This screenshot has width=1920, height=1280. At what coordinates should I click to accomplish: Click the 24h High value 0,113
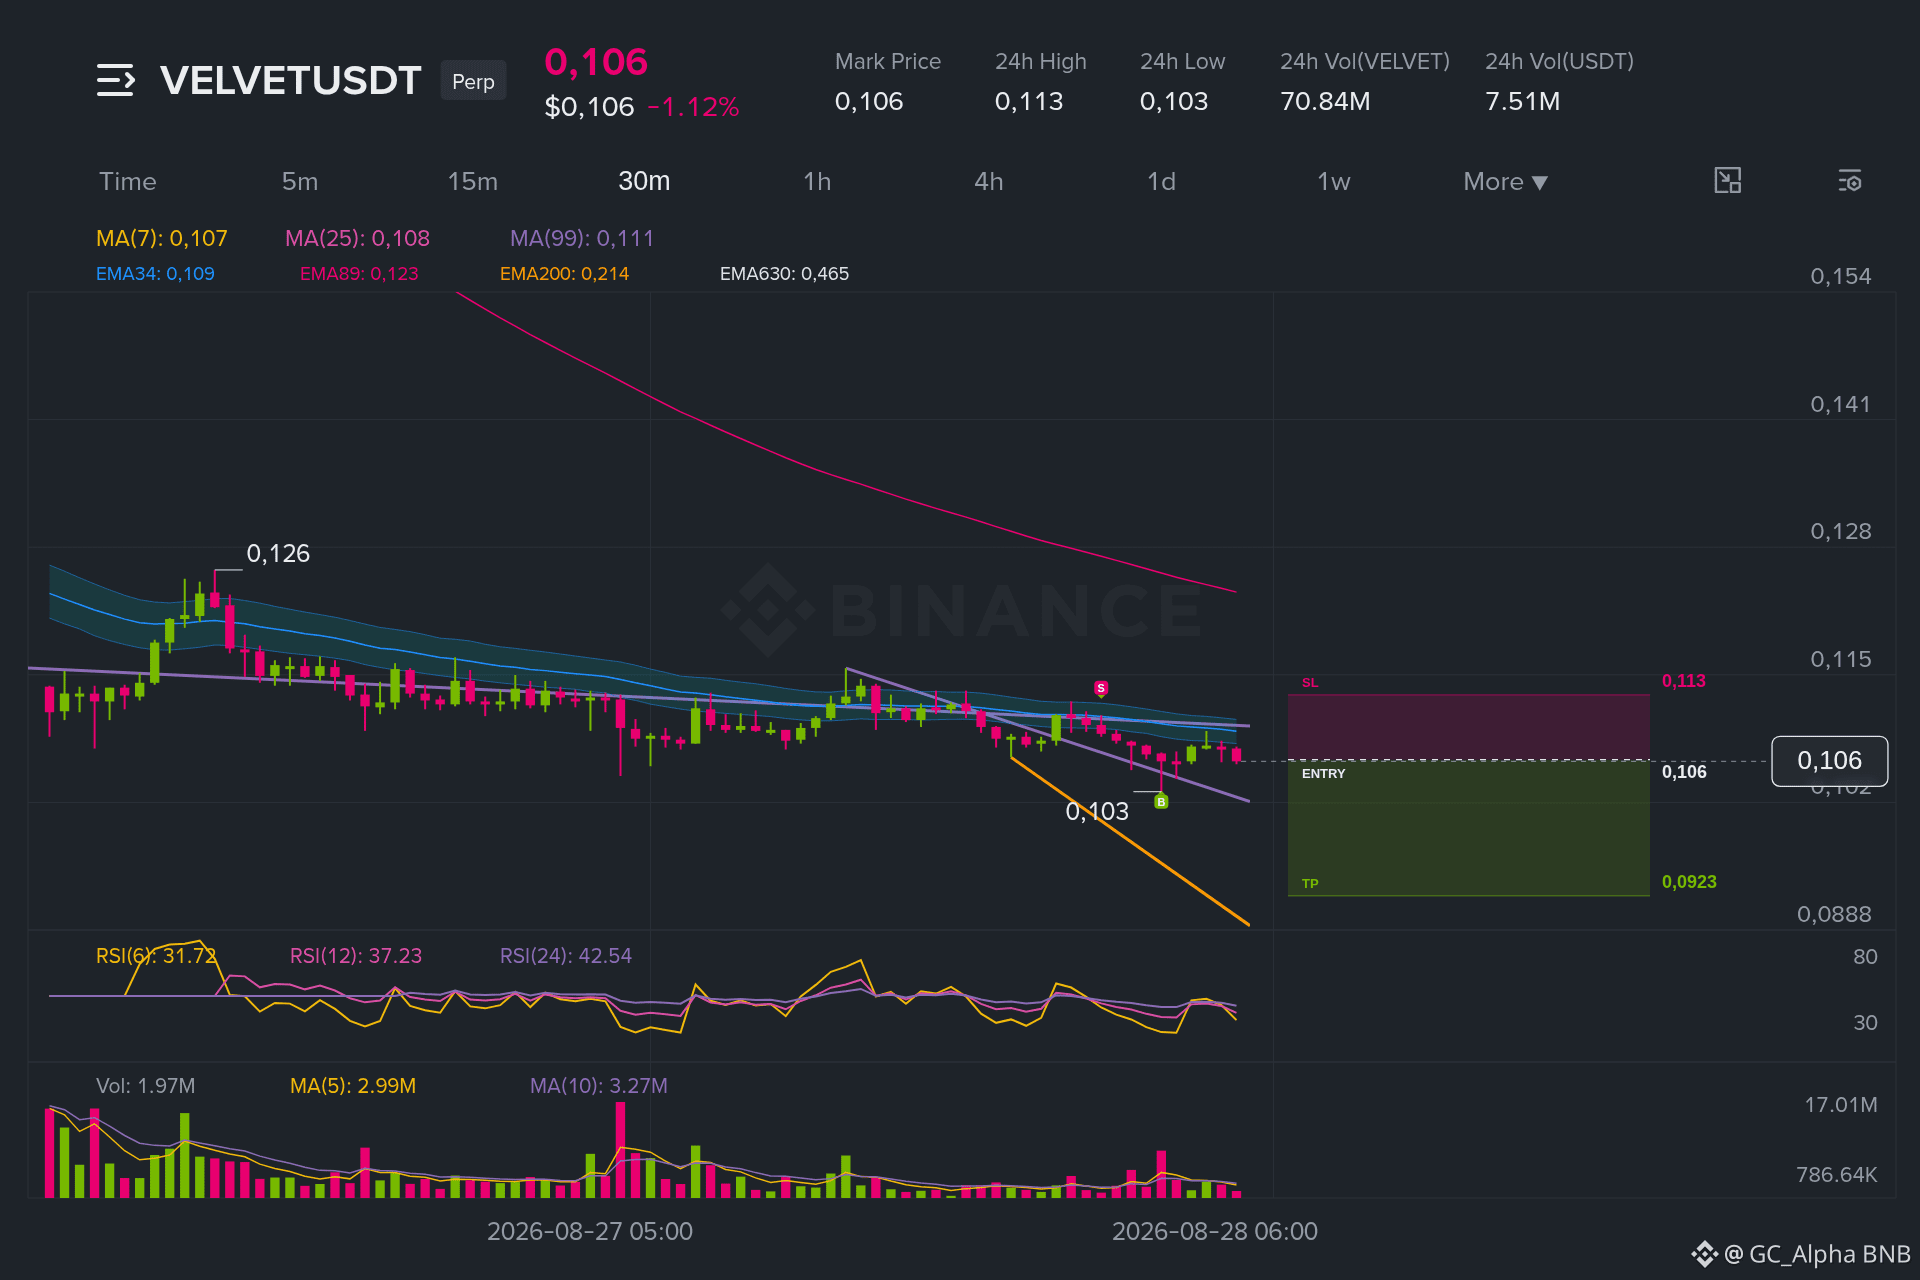(x=1029, y=102)
